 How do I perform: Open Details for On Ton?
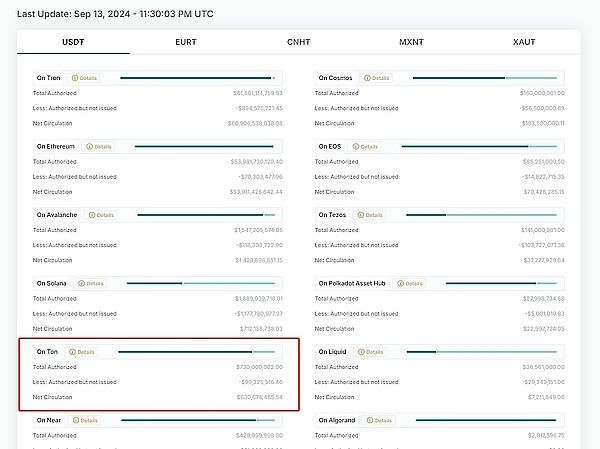[x=84, y=352]
